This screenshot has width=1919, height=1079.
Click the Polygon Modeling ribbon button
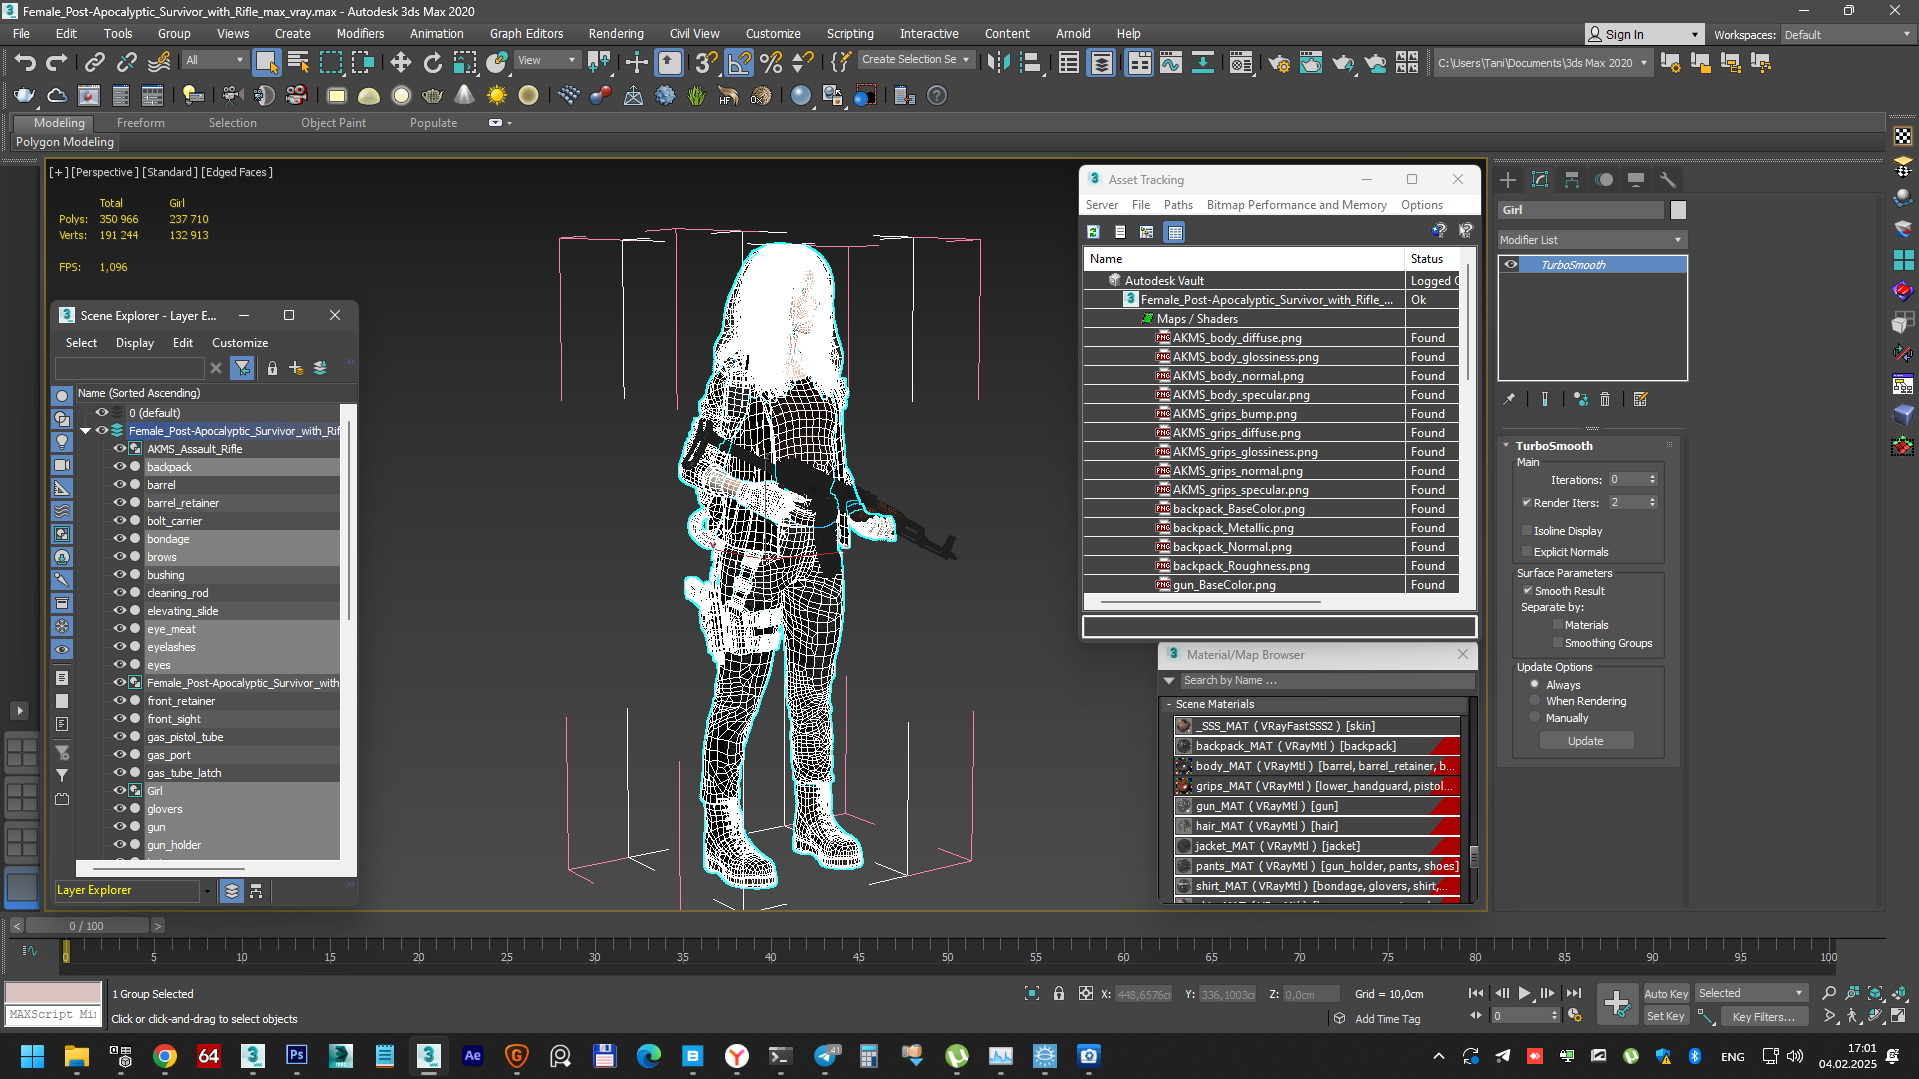coord(65,142)
